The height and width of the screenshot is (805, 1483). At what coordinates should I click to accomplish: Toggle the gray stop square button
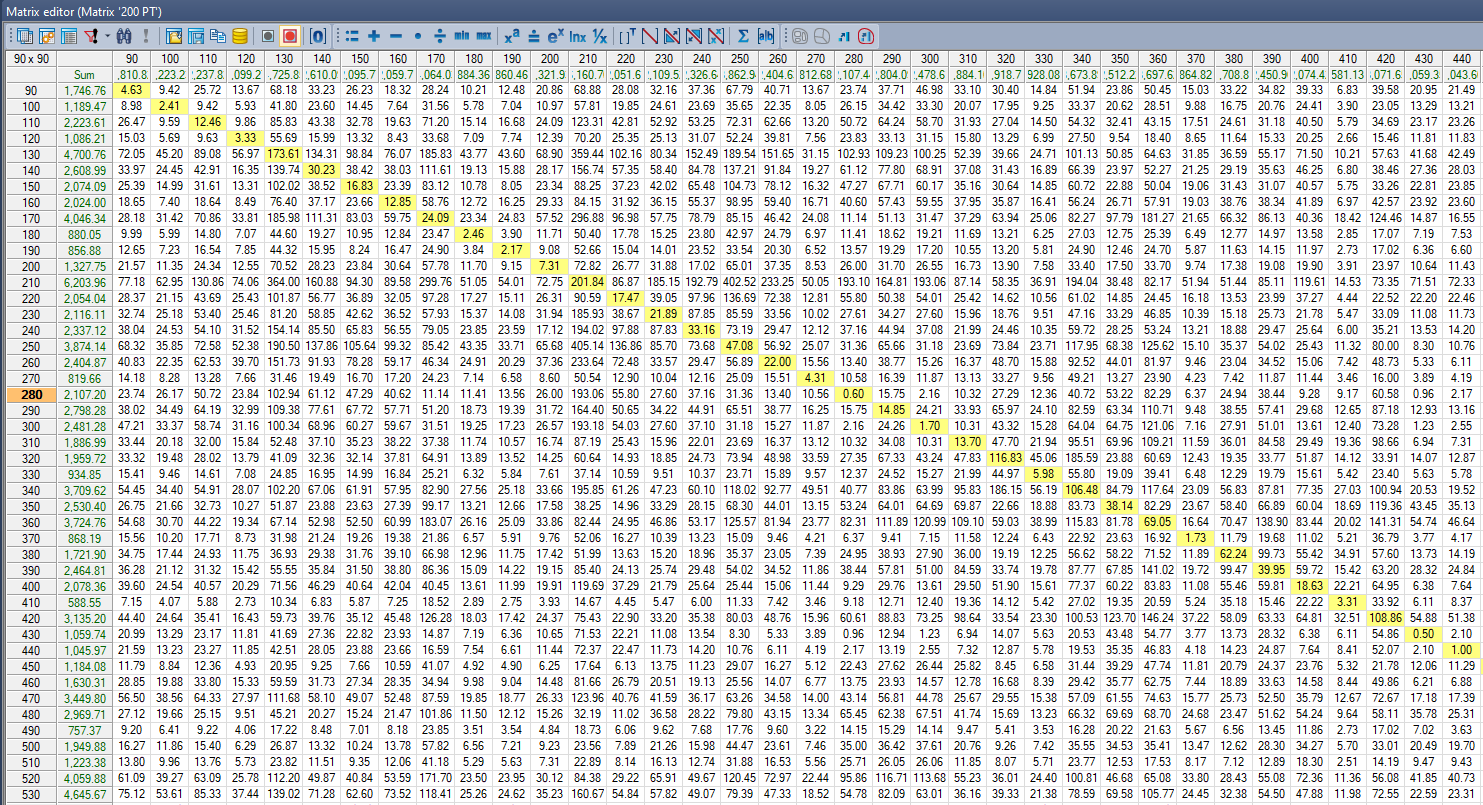tap(268, 36)
